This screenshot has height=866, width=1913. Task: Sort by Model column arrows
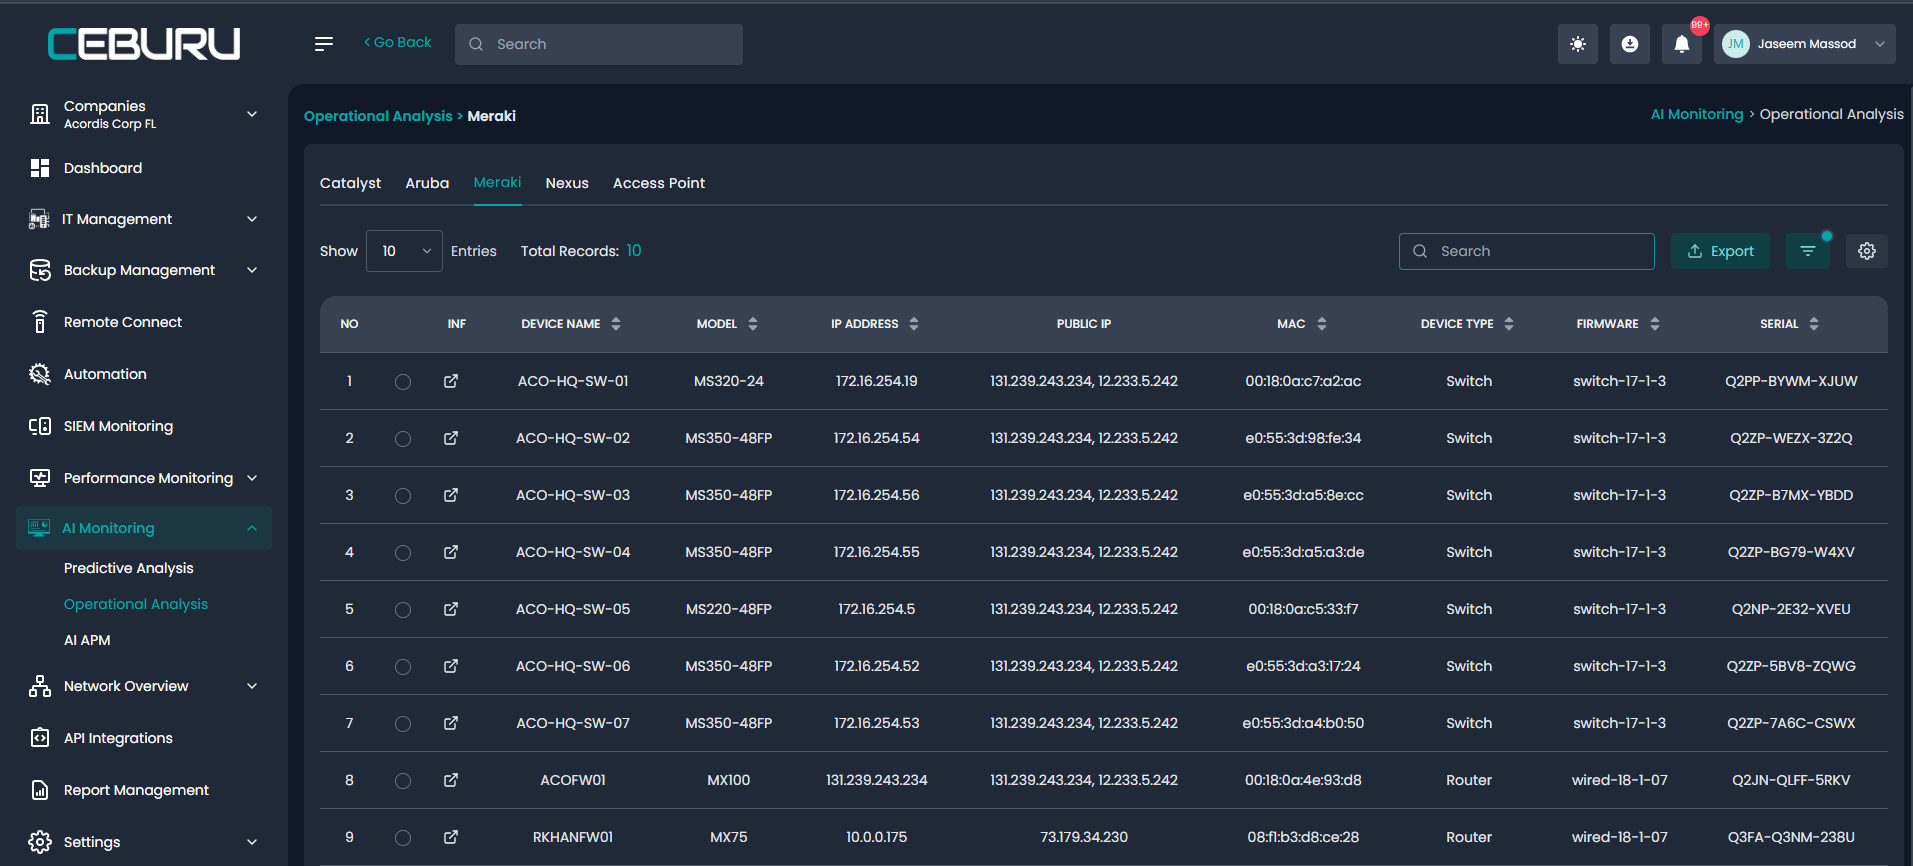[753, 324]
